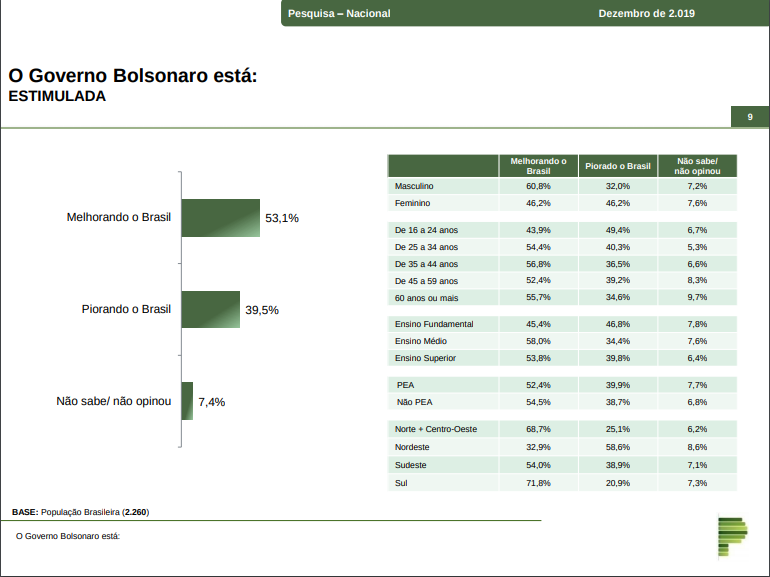This screenshot has width=770, height=577.
Task: Click the 'Piorando o Brasil' table column header
Action: 617,166
